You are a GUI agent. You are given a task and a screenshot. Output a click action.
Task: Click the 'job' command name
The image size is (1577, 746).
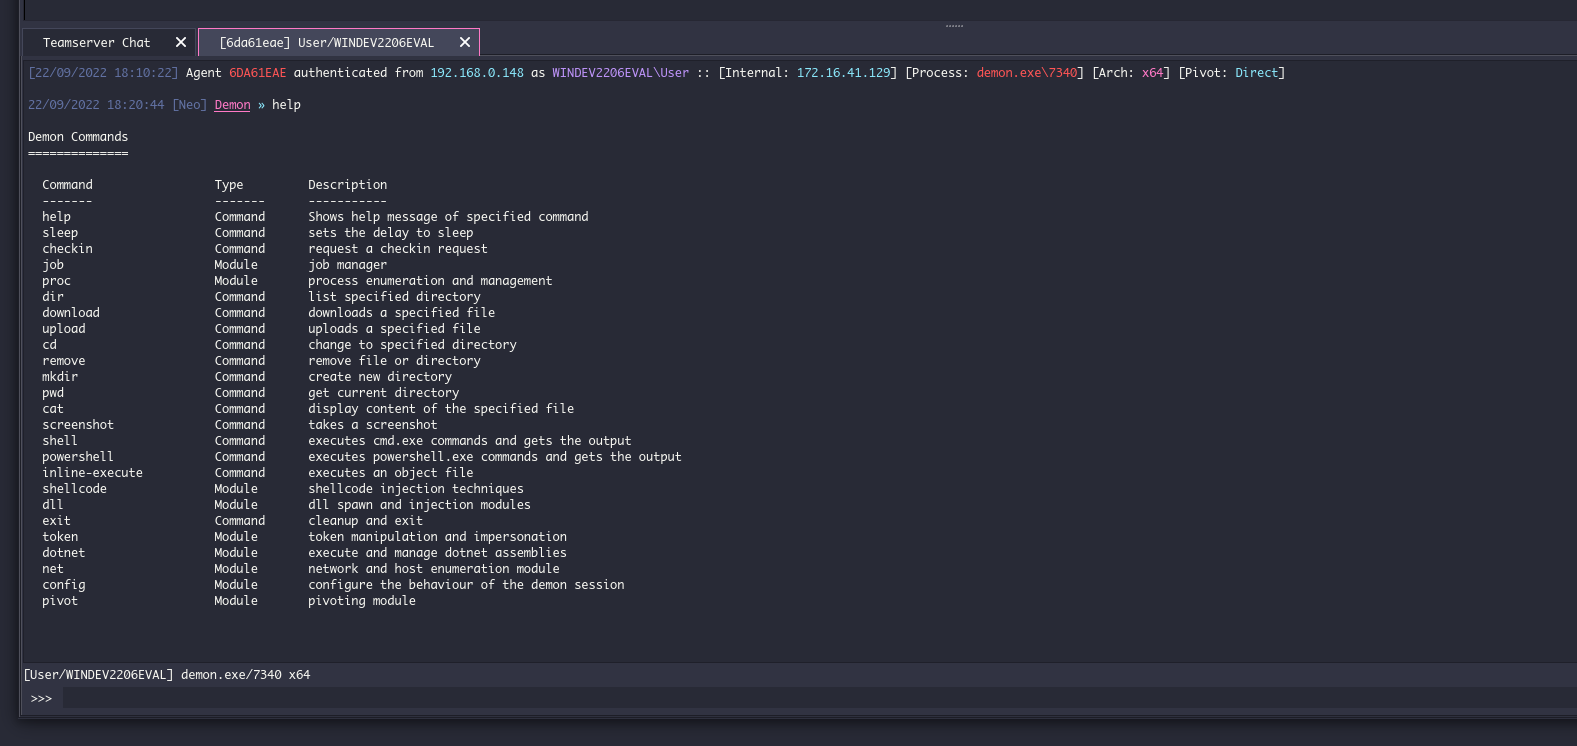pos(53,264)
